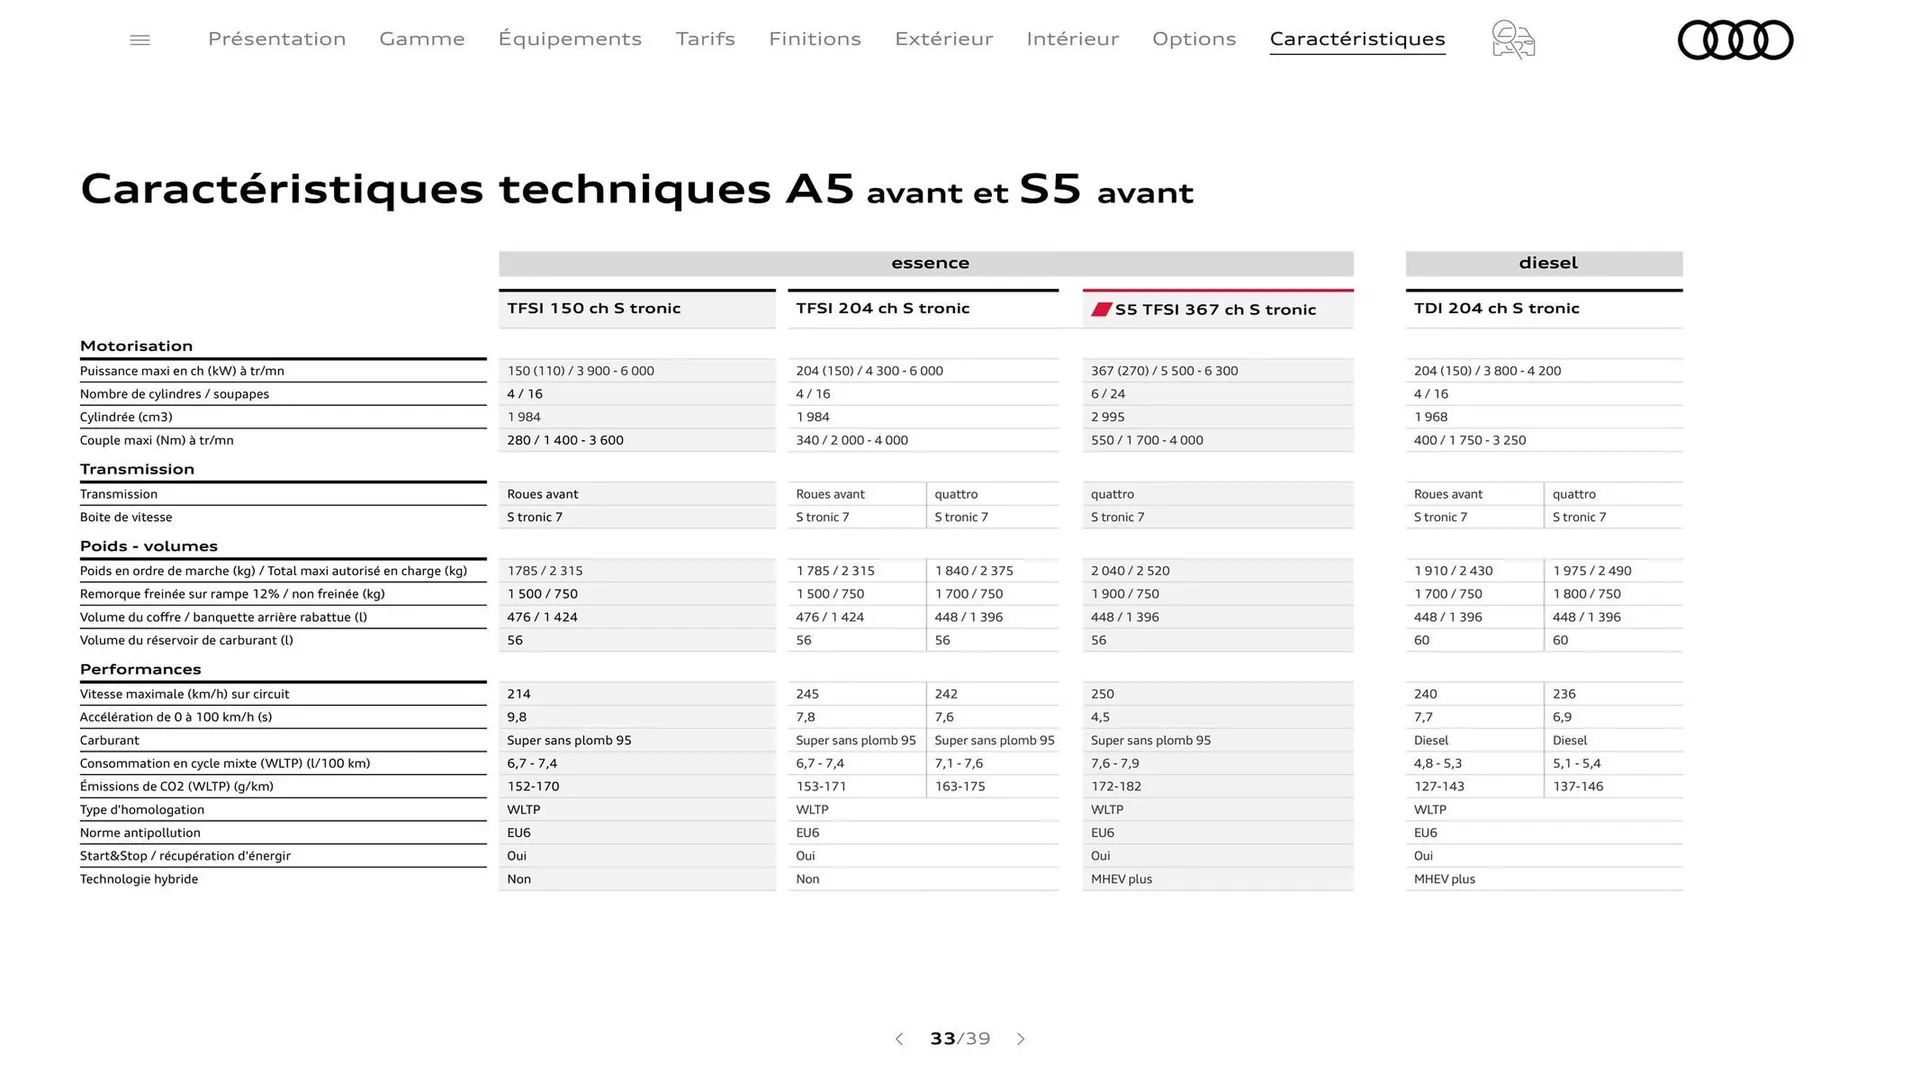This screenshot has height=1080, width=1920.
Task: Click the page number 33/39 indicator
Action: 959,1039
